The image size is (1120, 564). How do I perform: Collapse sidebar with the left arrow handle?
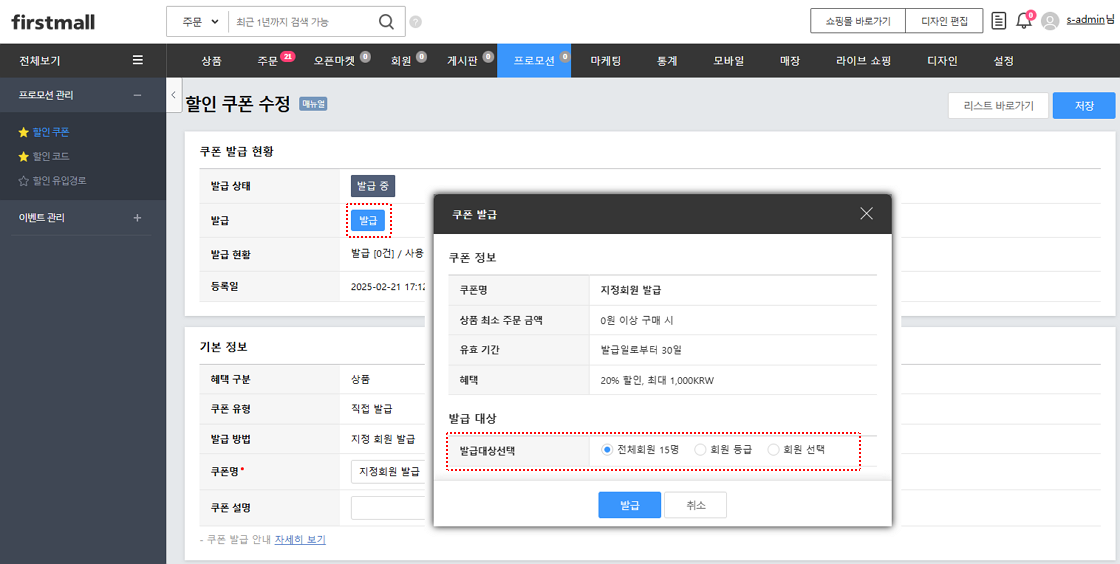click(174, 94)
